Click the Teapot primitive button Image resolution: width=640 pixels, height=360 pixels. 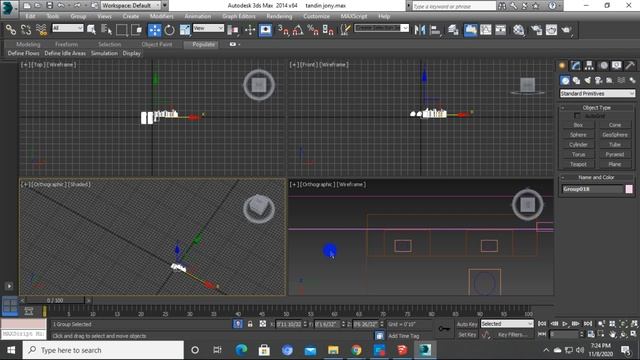[578, 164]
